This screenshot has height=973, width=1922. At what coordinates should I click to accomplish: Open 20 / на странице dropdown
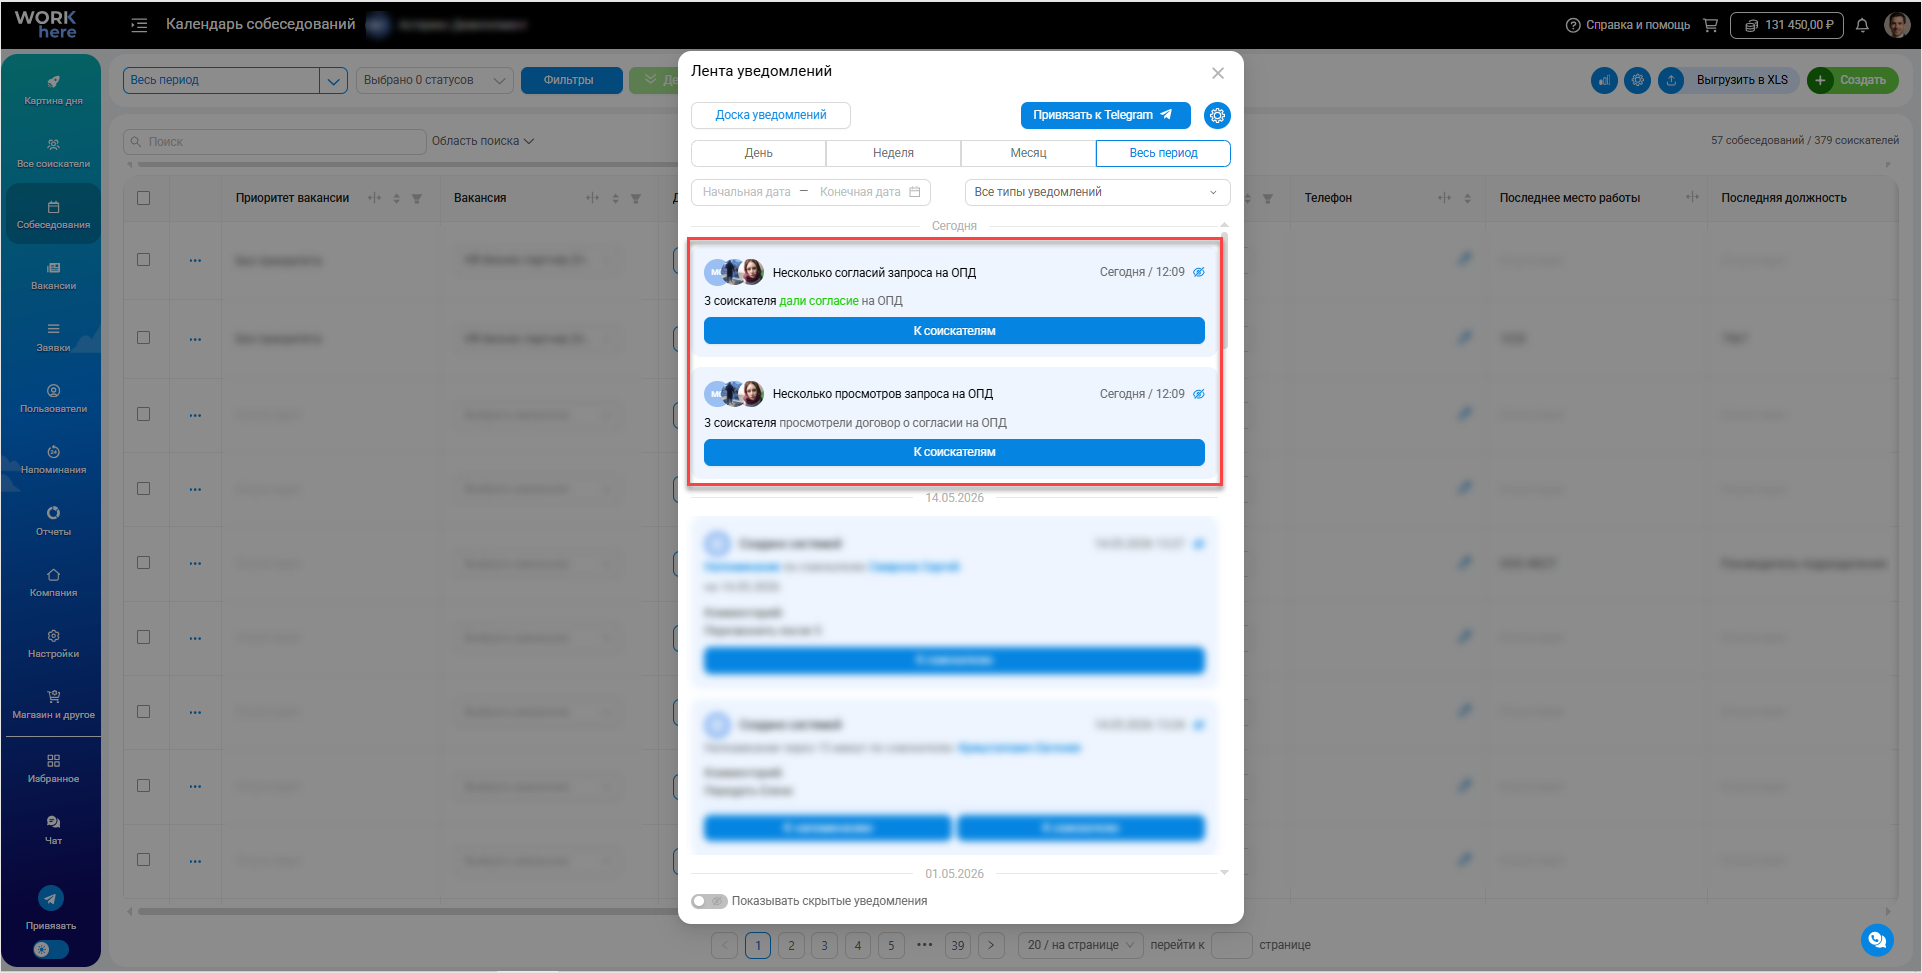pyautogui.click(x=1080, y=945)
